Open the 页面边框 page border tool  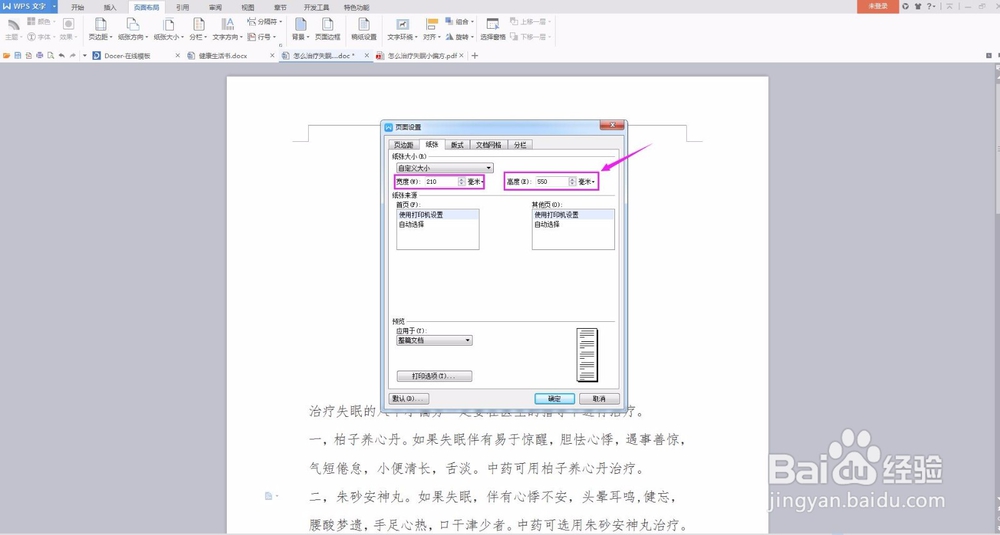(x=328, y=29)
